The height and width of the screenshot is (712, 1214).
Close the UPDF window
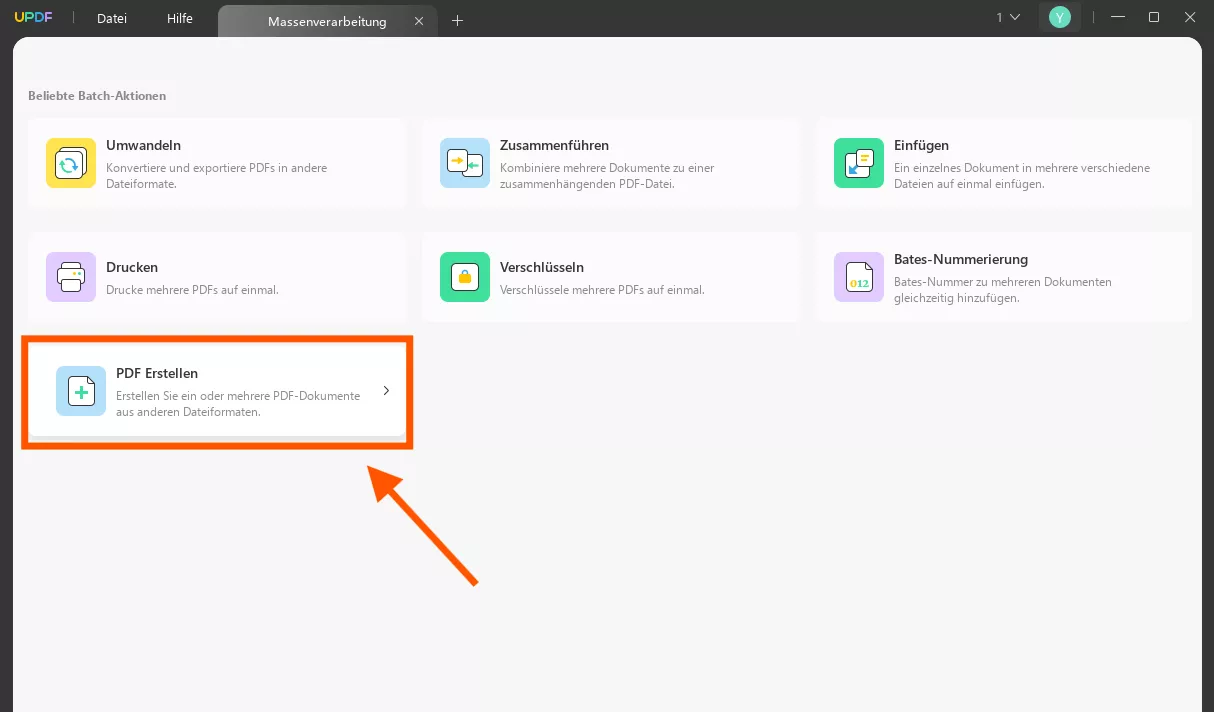coord(1189,17)
